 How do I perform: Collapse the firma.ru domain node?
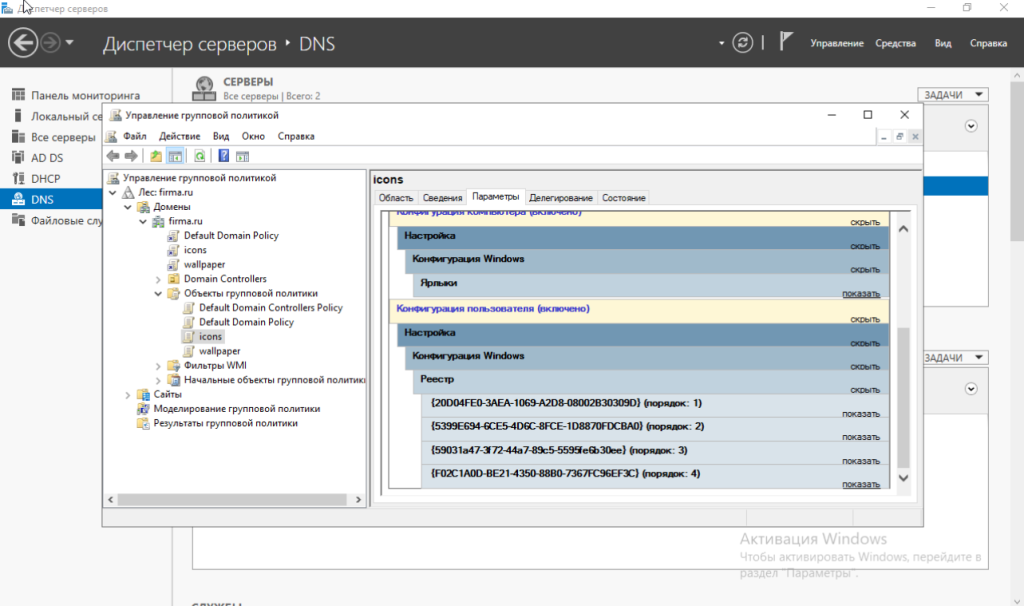coord(143,221)
